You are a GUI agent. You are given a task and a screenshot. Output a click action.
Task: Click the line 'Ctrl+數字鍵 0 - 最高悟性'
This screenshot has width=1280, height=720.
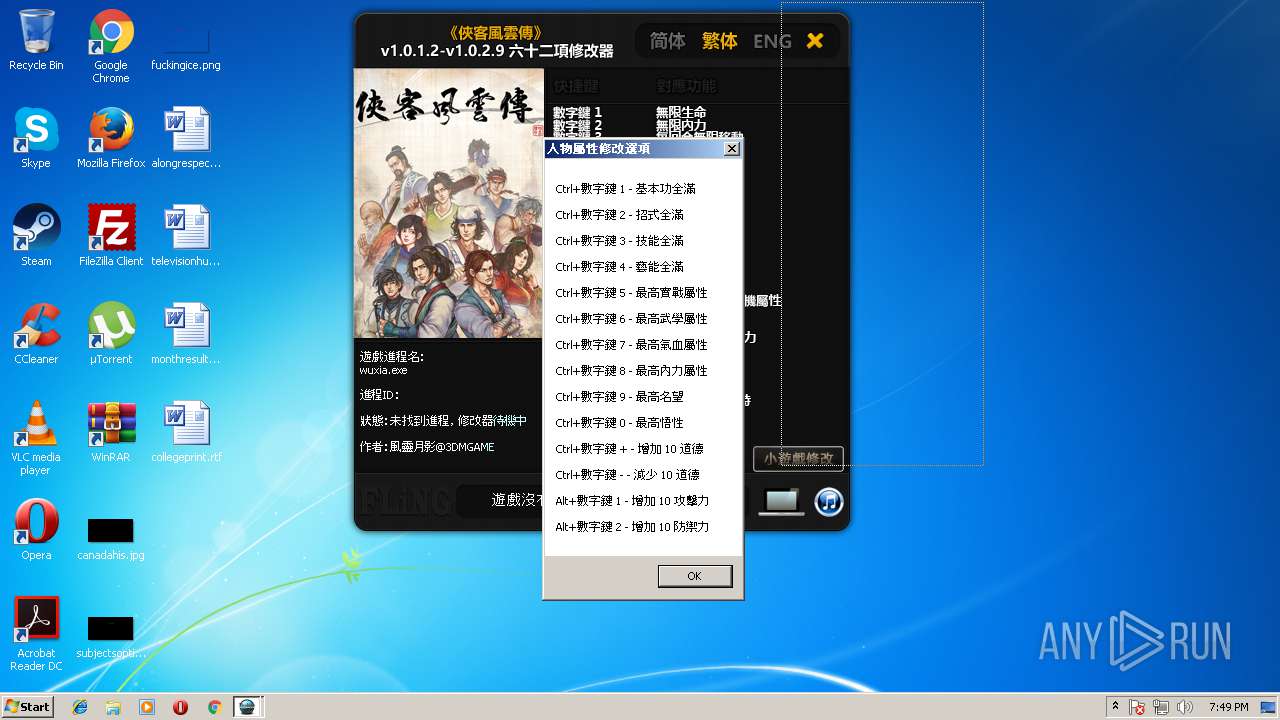pos(619,423)
